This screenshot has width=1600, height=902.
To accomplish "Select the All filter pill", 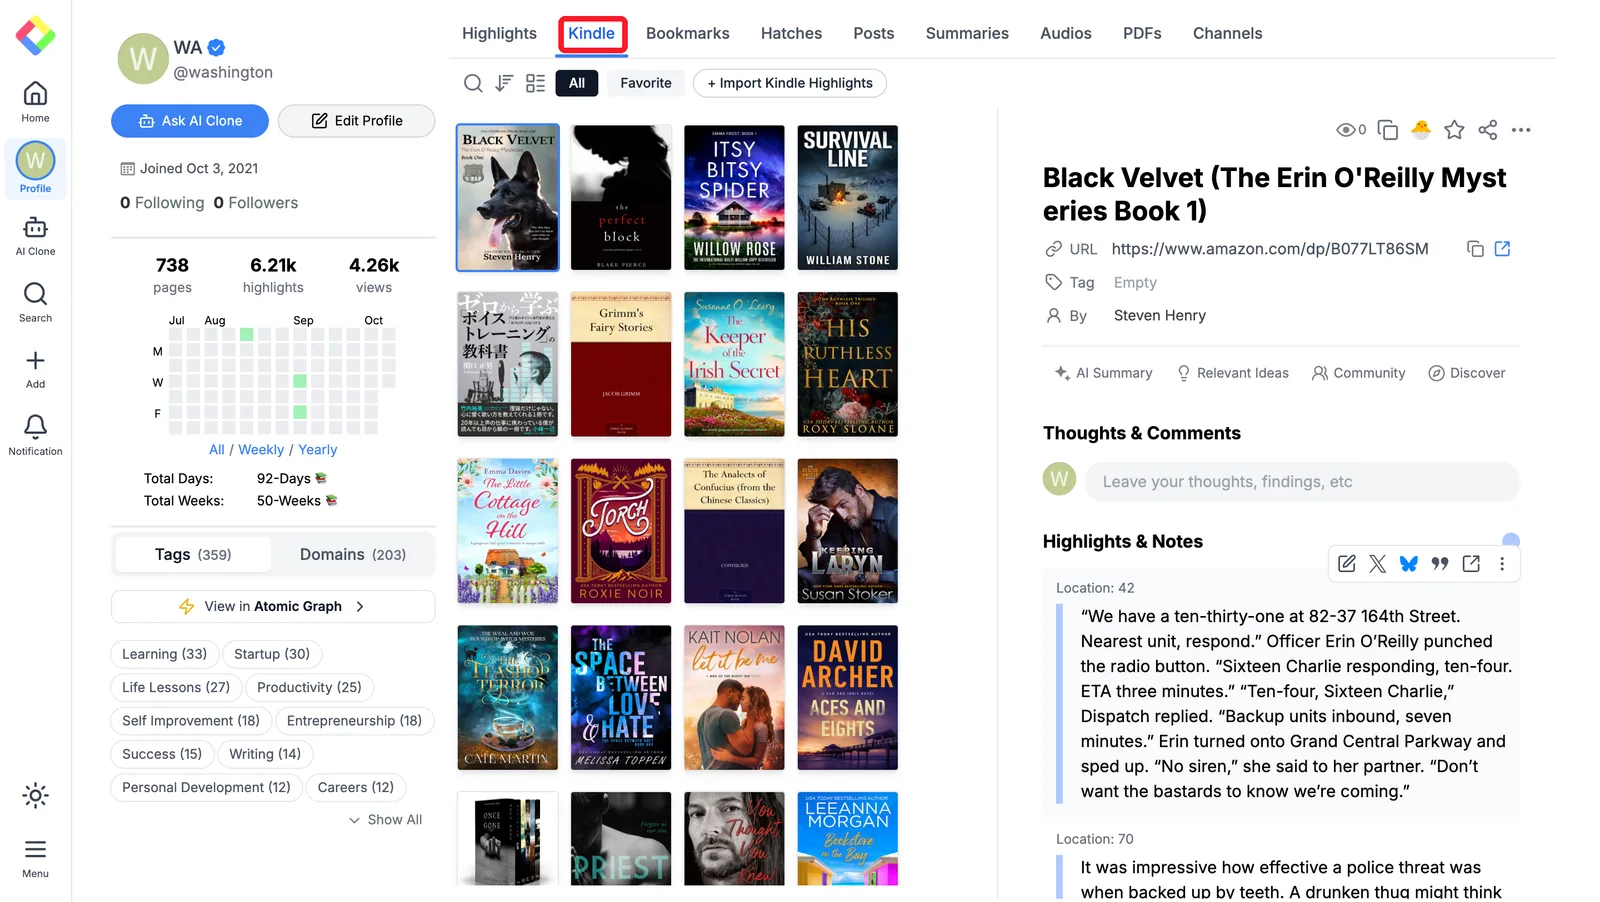I will [x=577, y=83].
